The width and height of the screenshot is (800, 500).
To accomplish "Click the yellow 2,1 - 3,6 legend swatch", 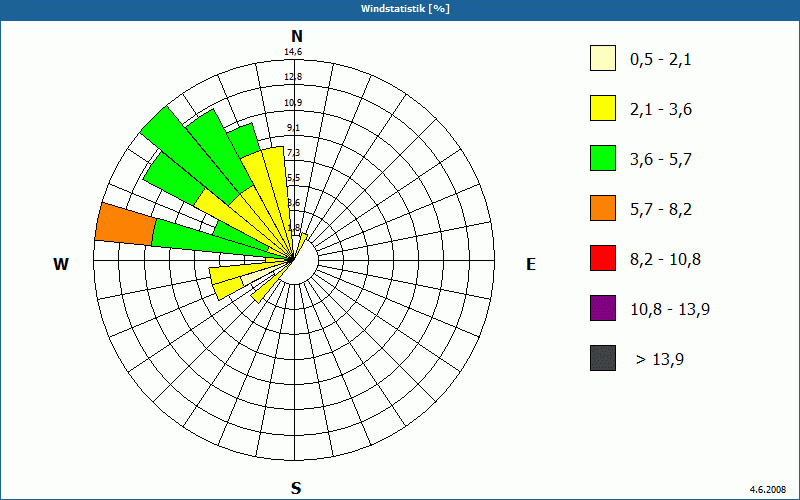I will tap(603, 108).
